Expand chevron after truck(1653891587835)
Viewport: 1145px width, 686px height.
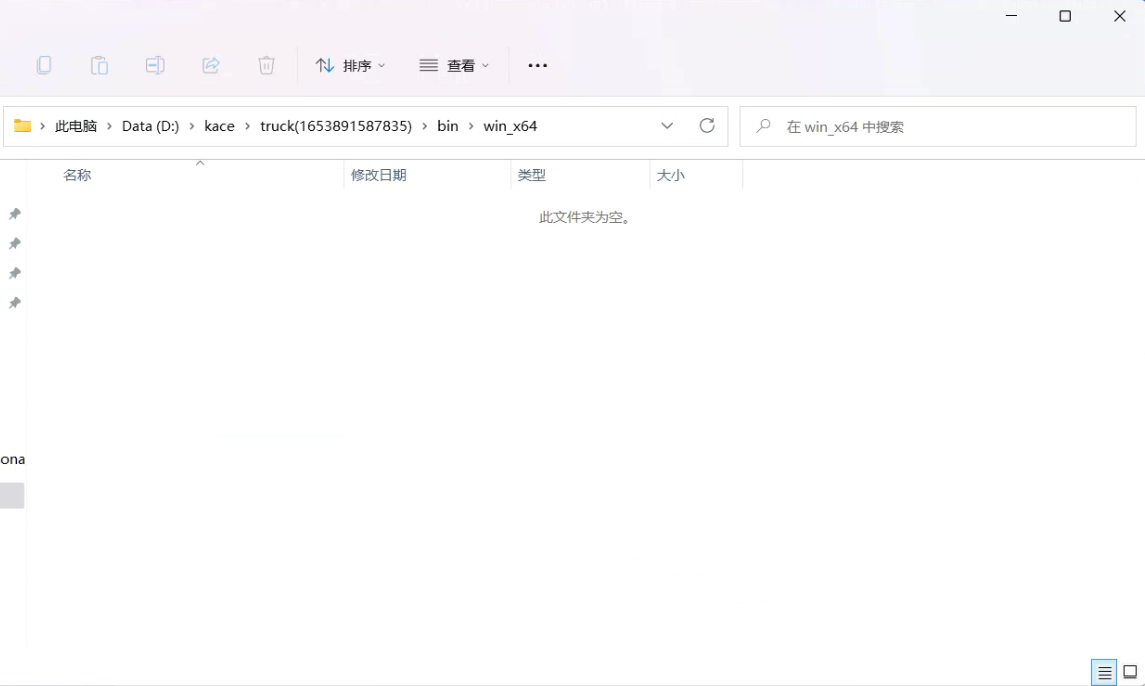tap(424, 126)
